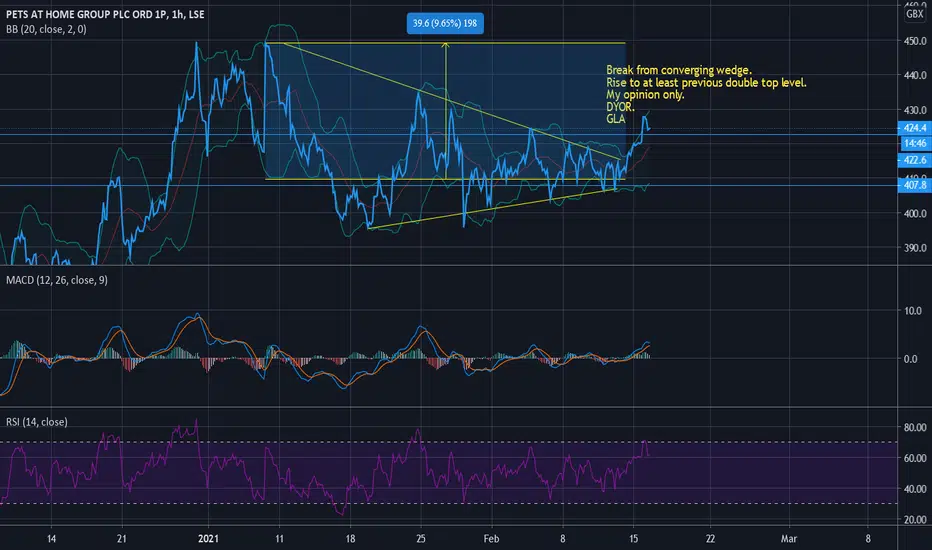
Task: Click the 'Break from converging wedge.' annotation text
Action: (679, 70)
